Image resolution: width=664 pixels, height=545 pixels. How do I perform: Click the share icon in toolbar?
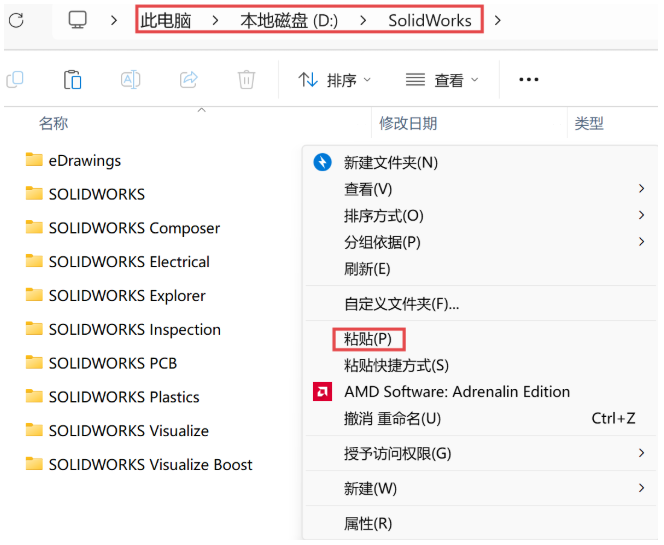click(x=188, y=80)
